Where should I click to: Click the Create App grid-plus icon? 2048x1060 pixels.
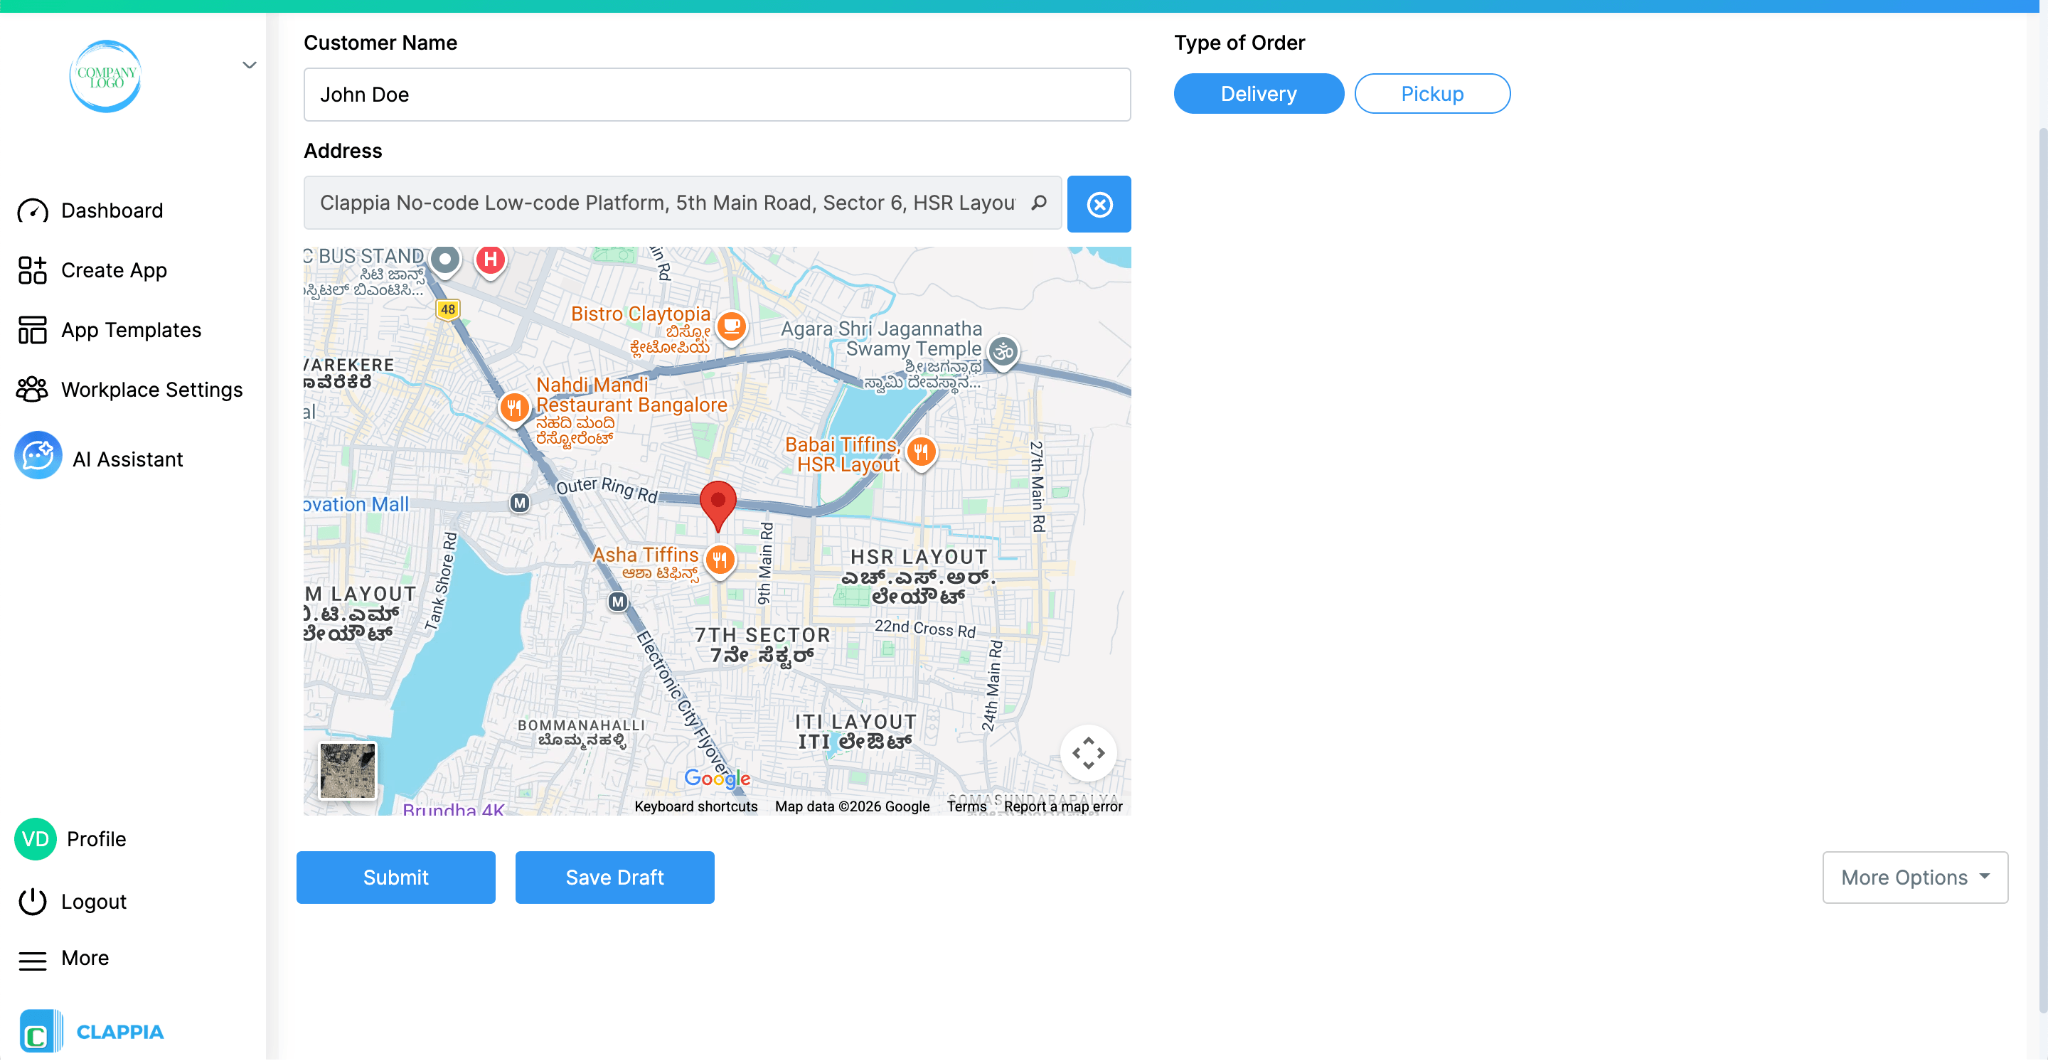pyautogui.click(x=33, y=270)
